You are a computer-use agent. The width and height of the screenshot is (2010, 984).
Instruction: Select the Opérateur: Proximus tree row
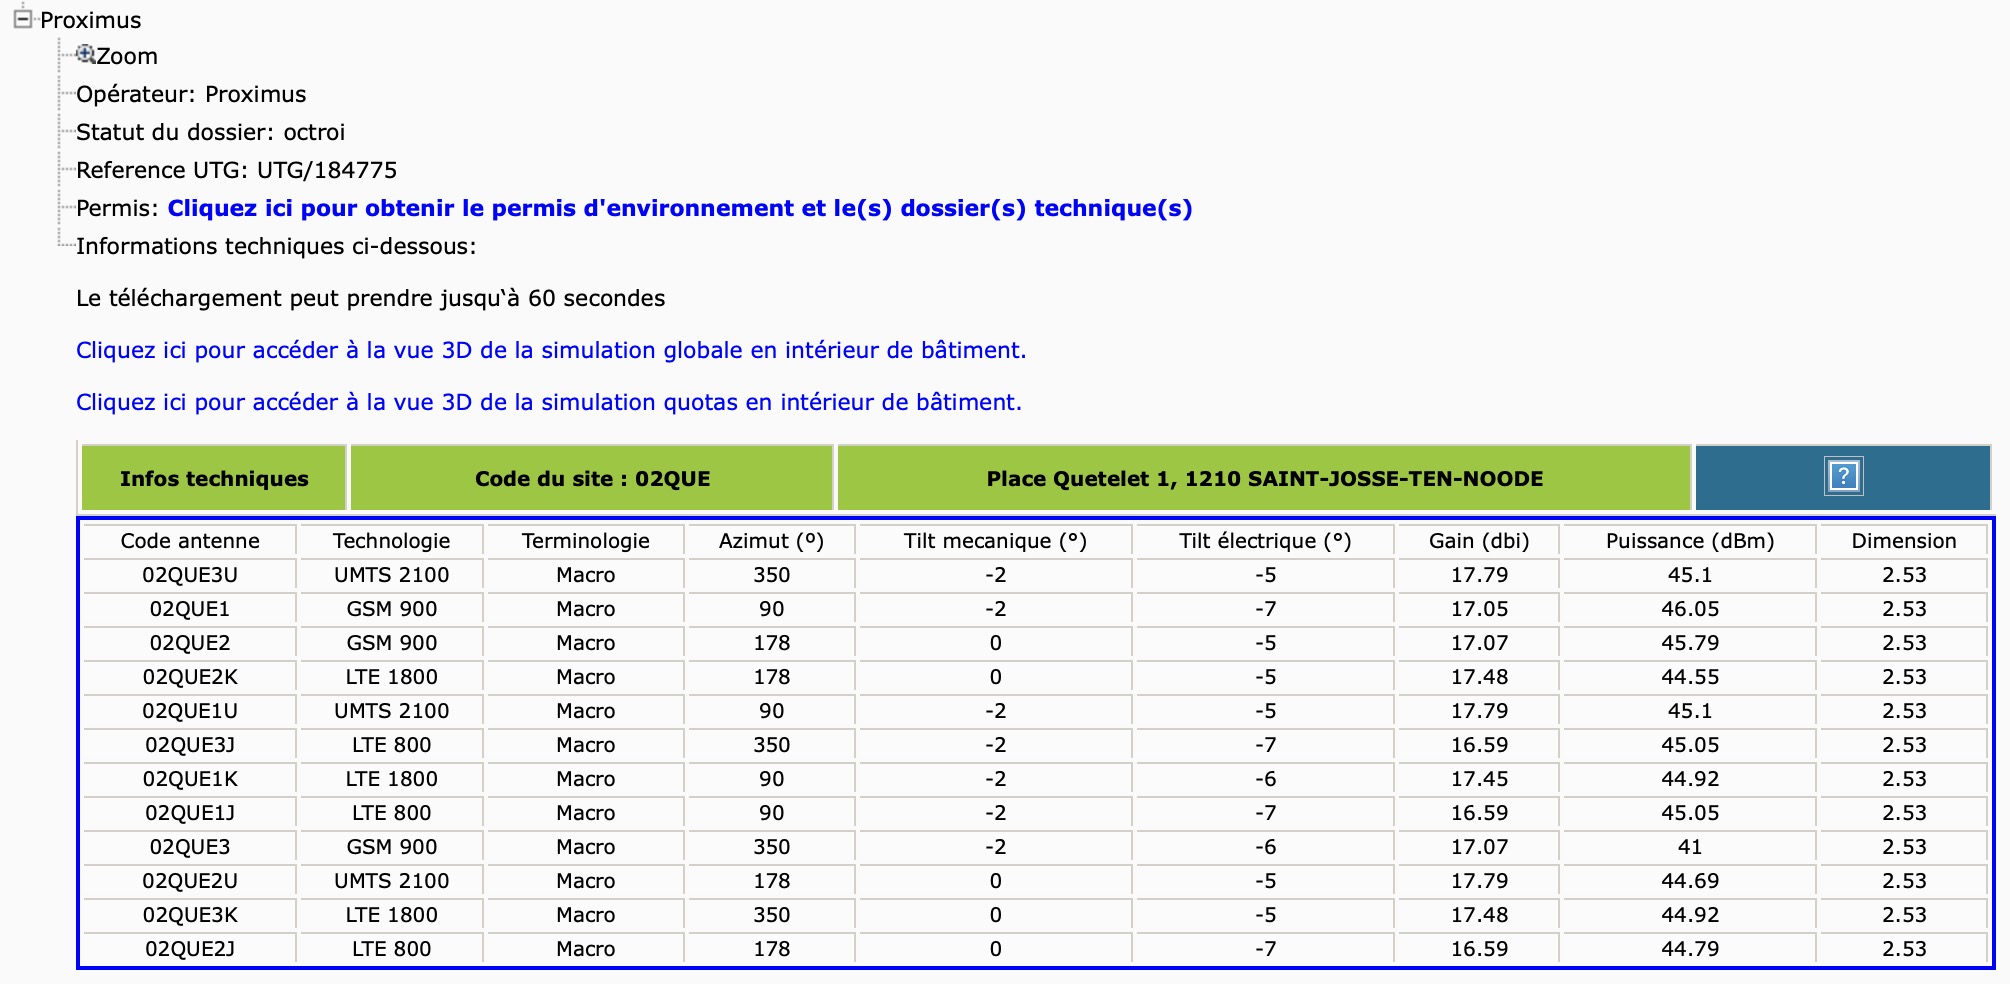click(191, 94)
